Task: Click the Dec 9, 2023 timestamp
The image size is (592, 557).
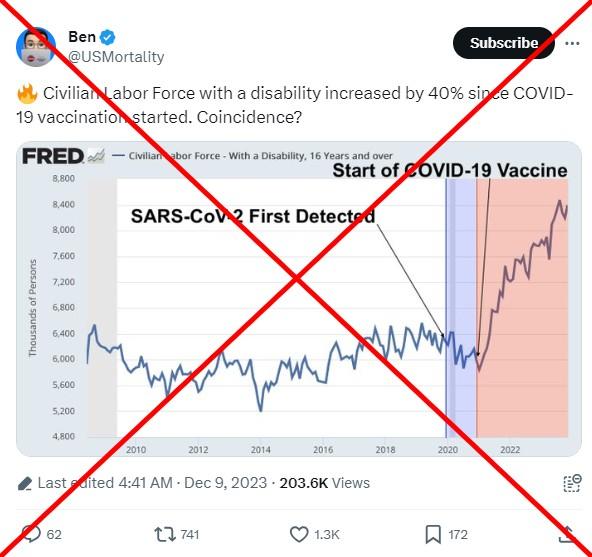Action: point(225,483)
